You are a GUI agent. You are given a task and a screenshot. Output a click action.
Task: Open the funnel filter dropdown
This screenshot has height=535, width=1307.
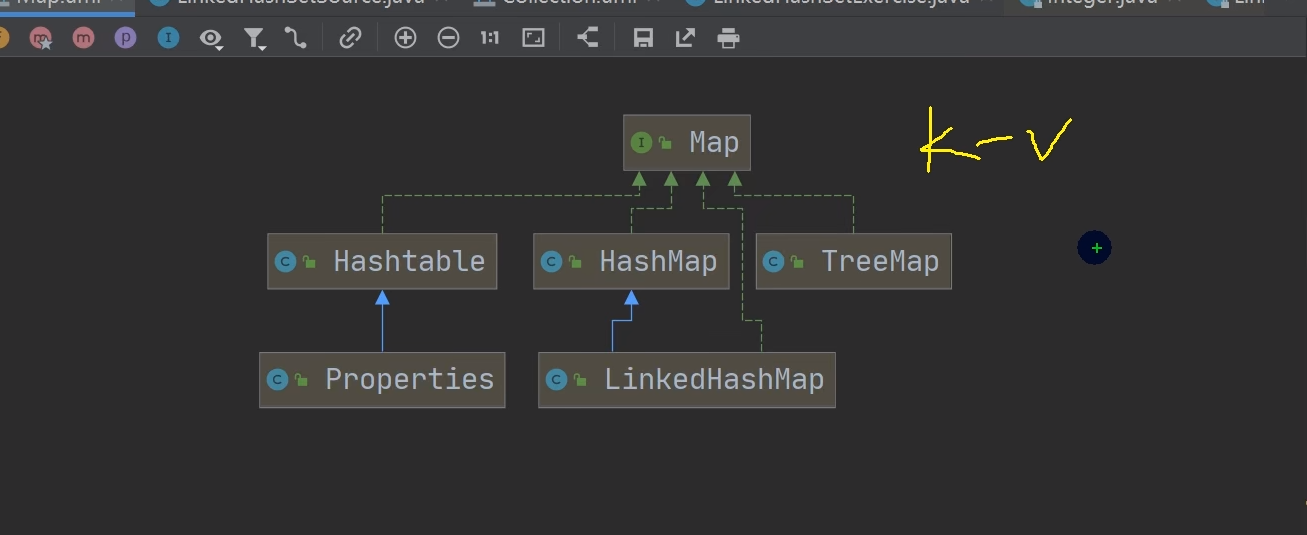coord(255,39)
